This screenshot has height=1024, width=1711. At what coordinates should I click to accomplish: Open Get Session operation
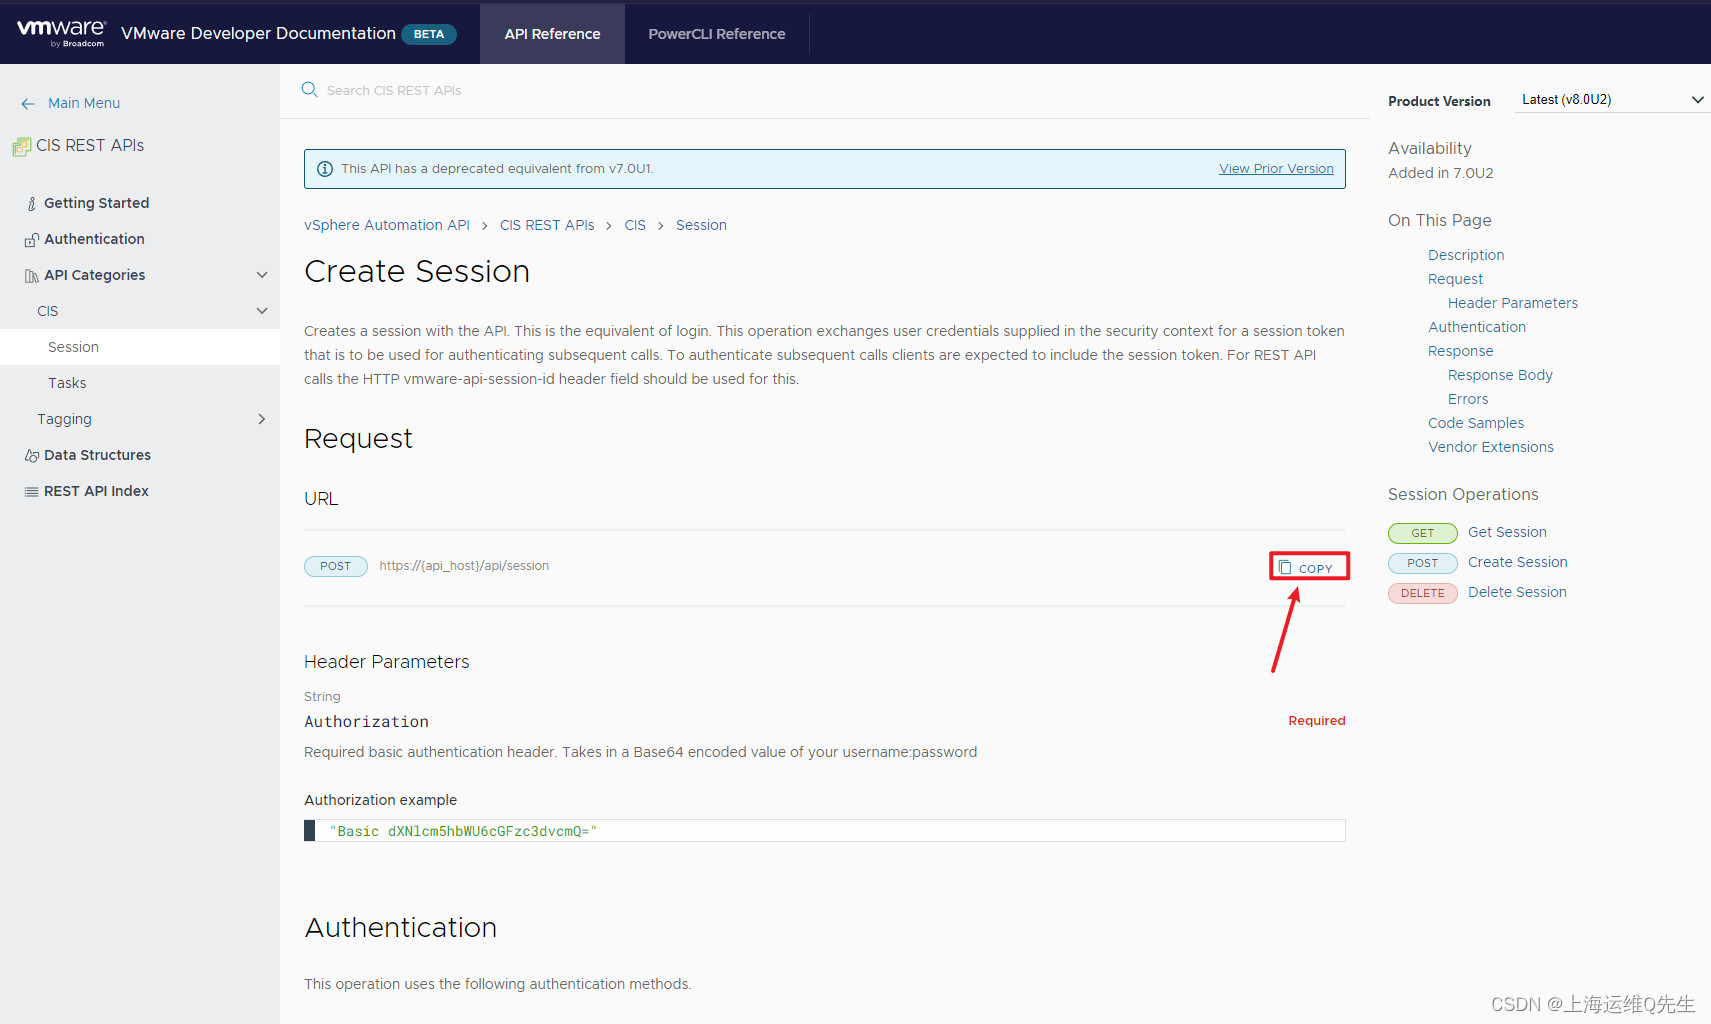point(1507,532)
